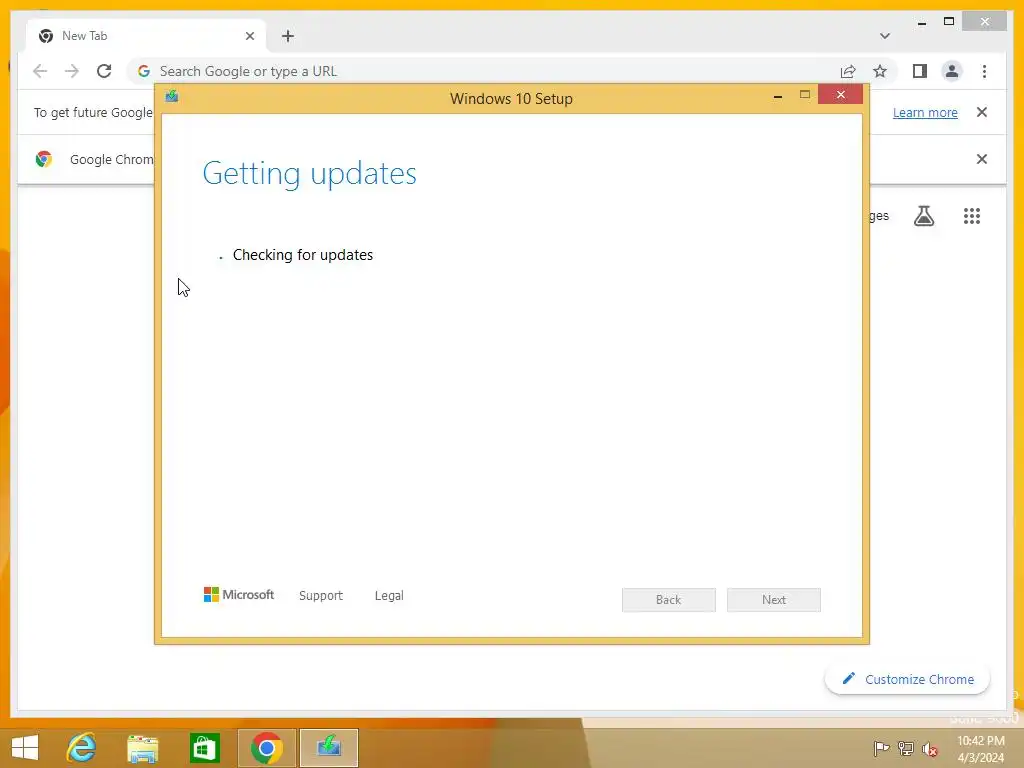
Task: Bookmark this tab with the star icon
Action: coord(880,71)
